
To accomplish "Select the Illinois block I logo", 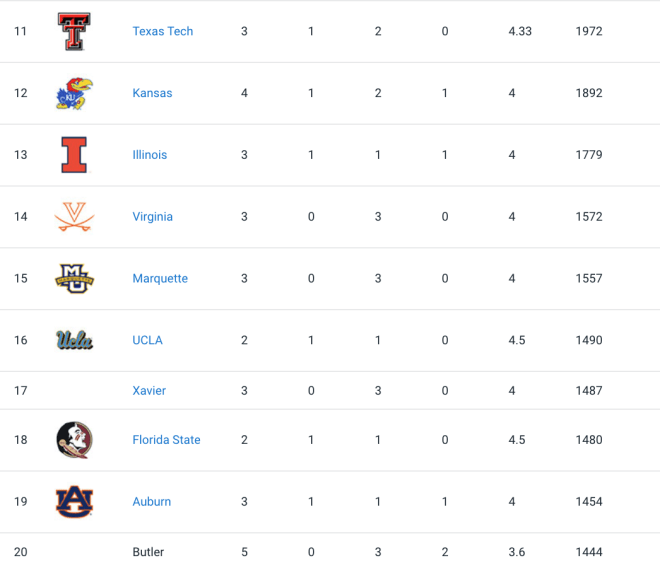I will pos(74,154).
